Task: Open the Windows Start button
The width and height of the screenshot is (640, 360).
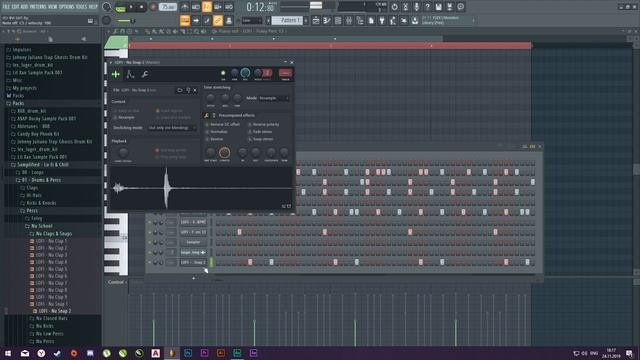Action: coord(8,353)
